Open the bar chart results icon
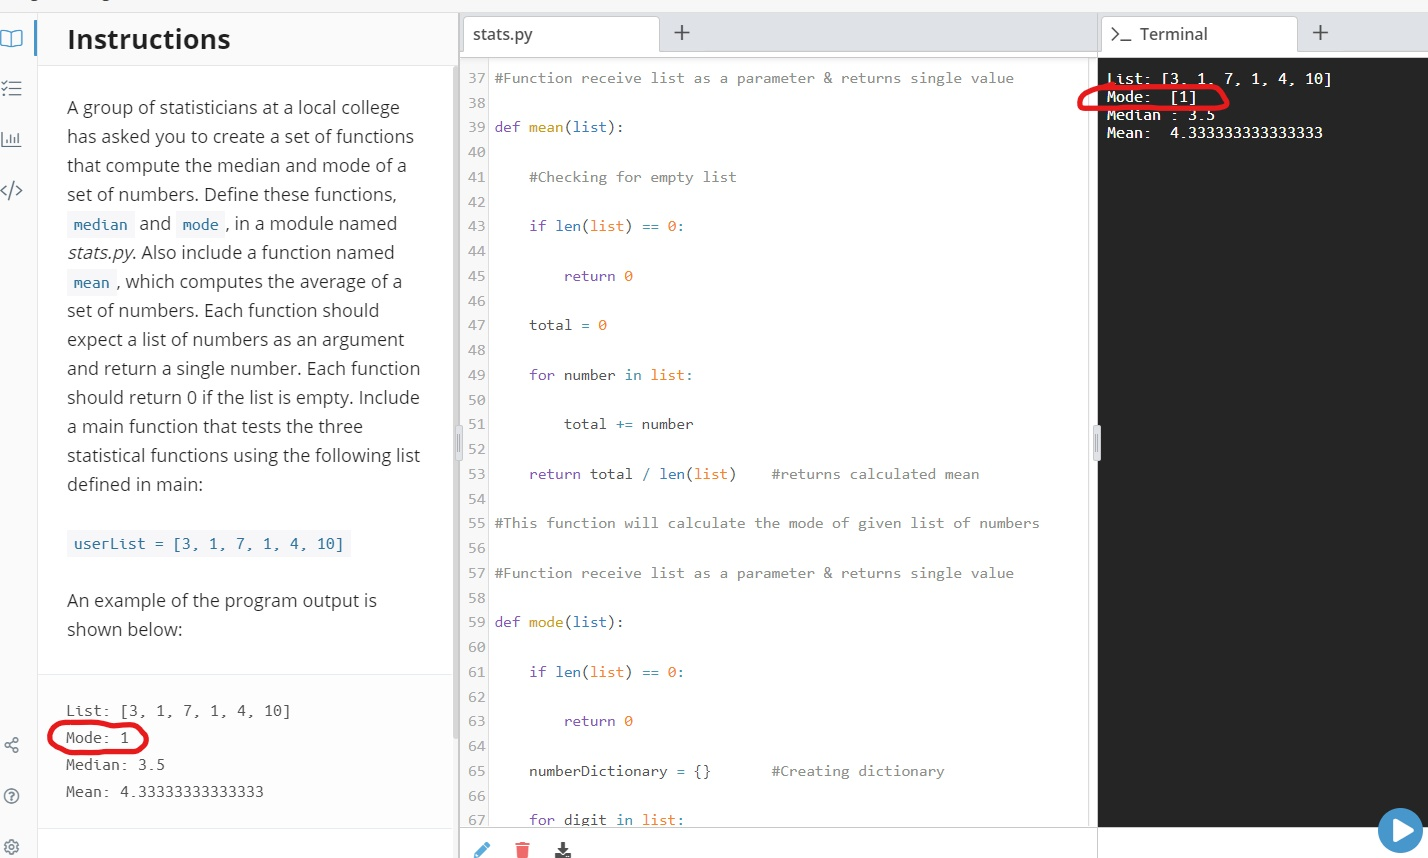Image resolution: width=1428 pixels, height=858 pixels. coord(11,139)
